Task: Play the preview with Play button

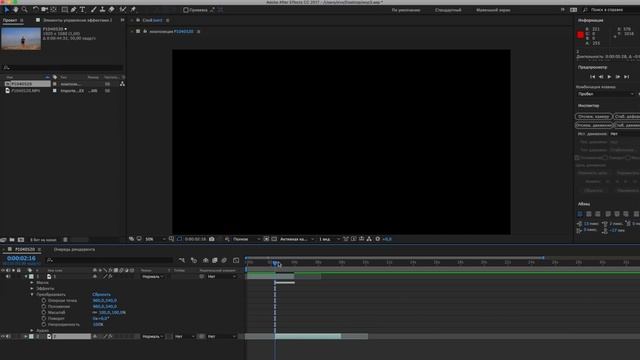Action: [609, 77]
